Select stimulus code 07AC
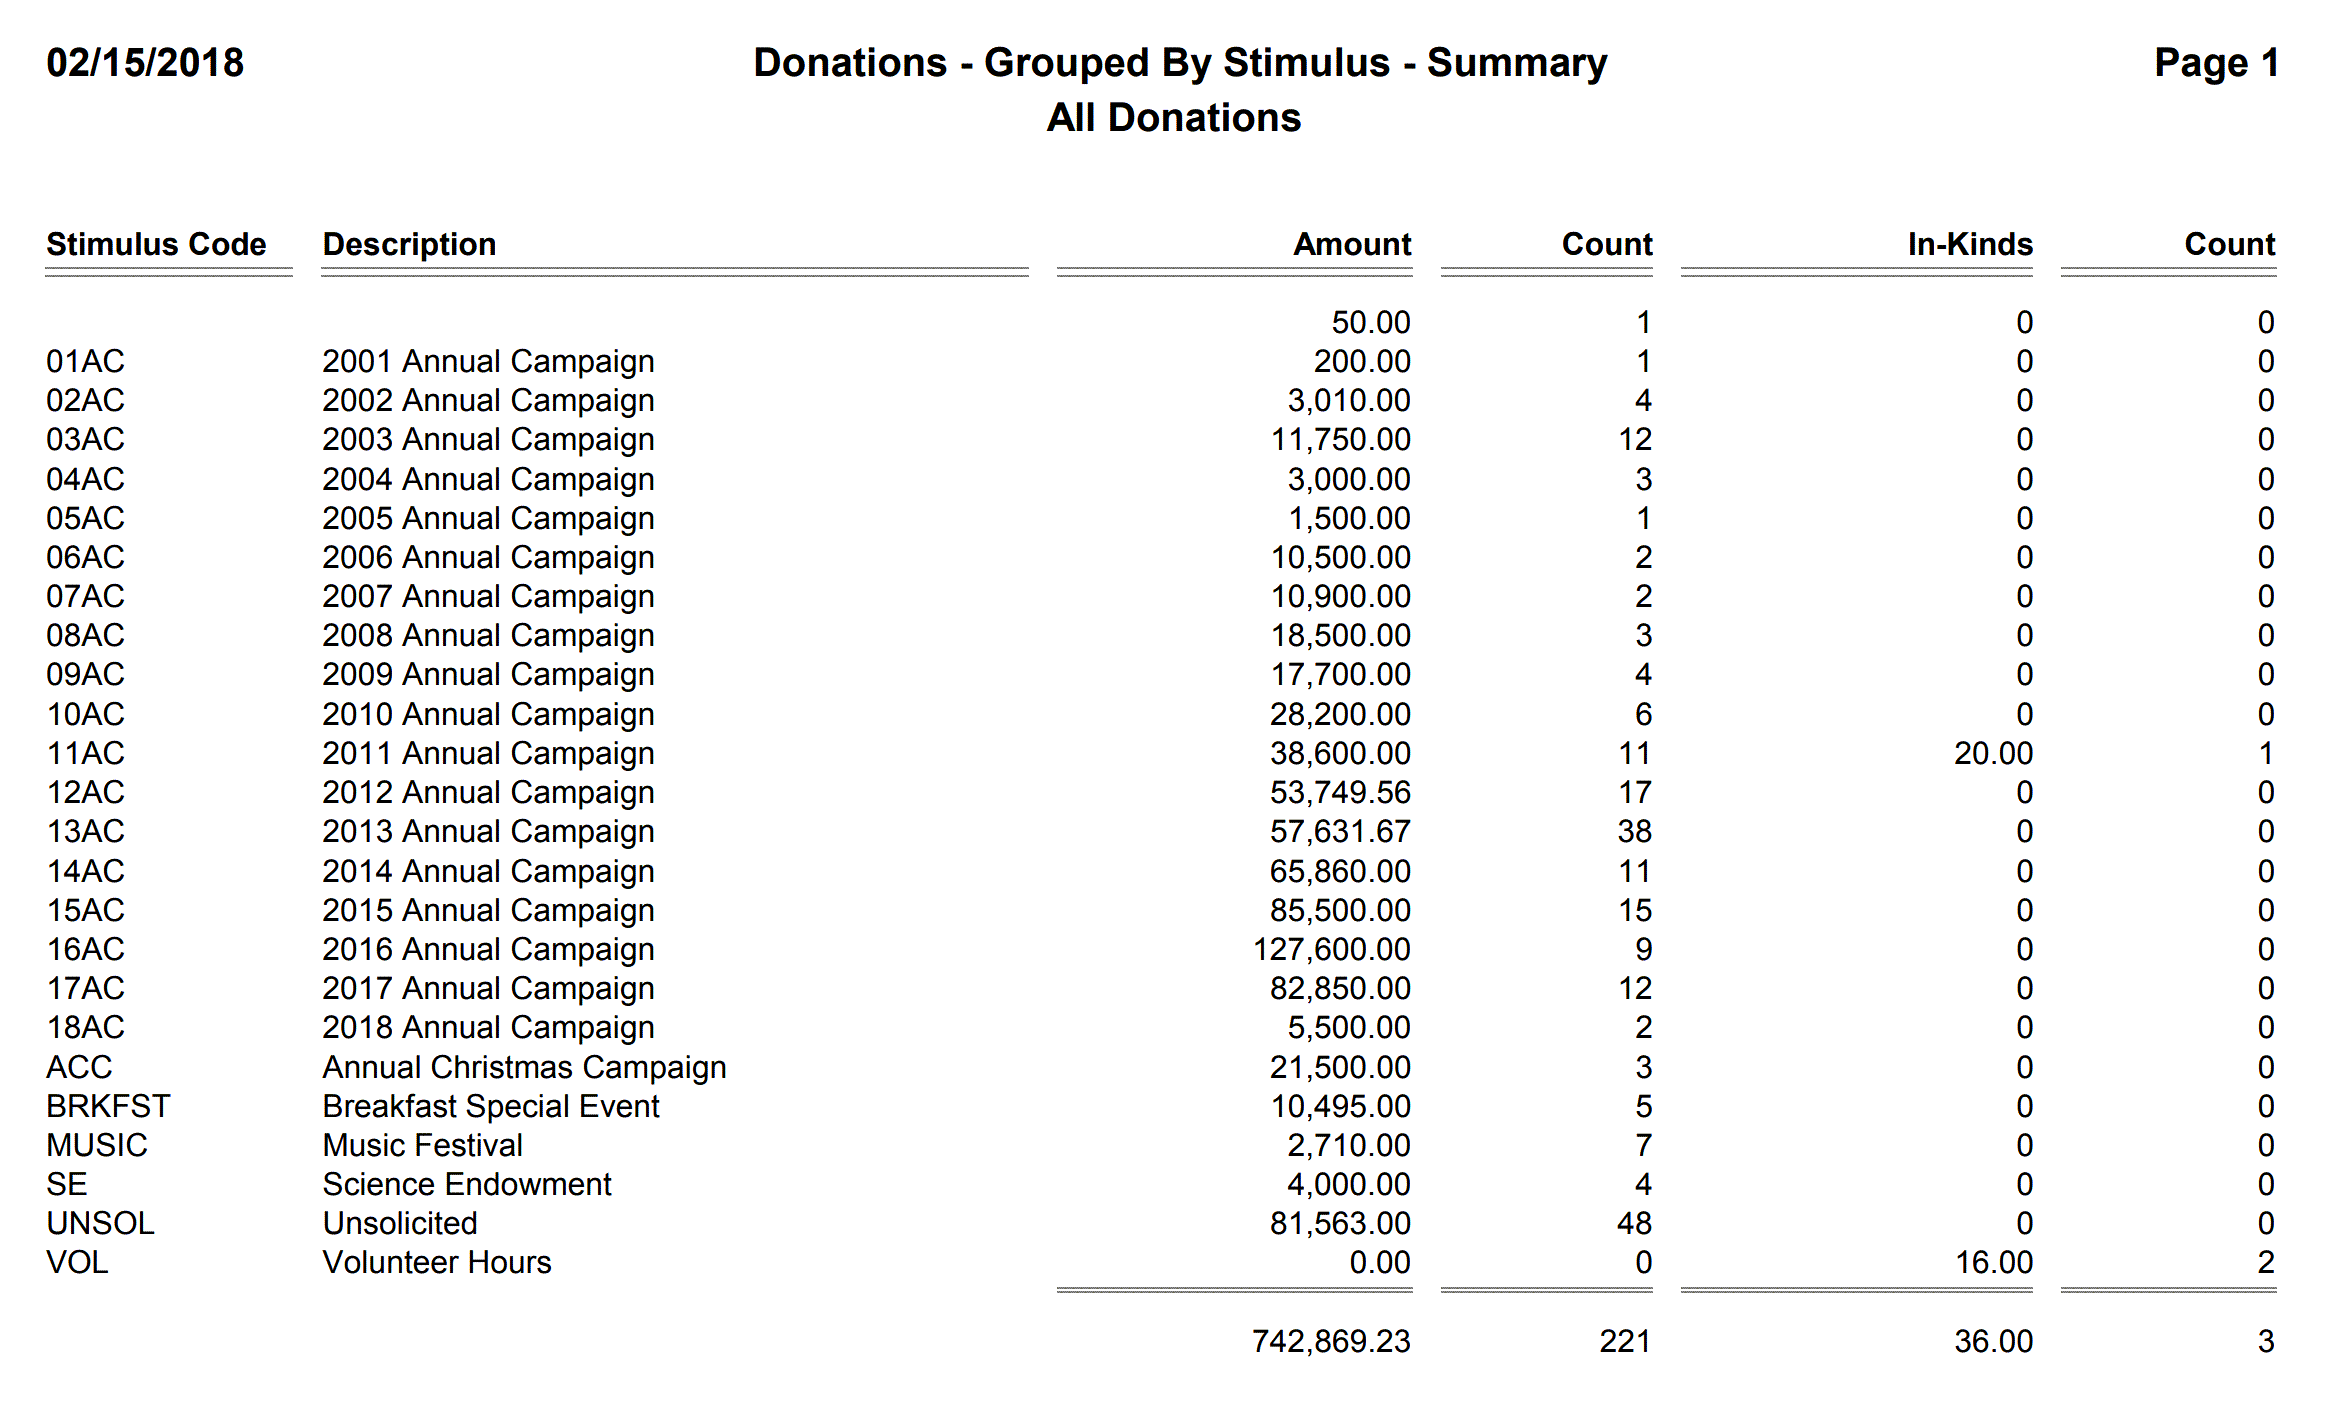This screenshot has height=1402, width=2330. click(x=85, y=596)
